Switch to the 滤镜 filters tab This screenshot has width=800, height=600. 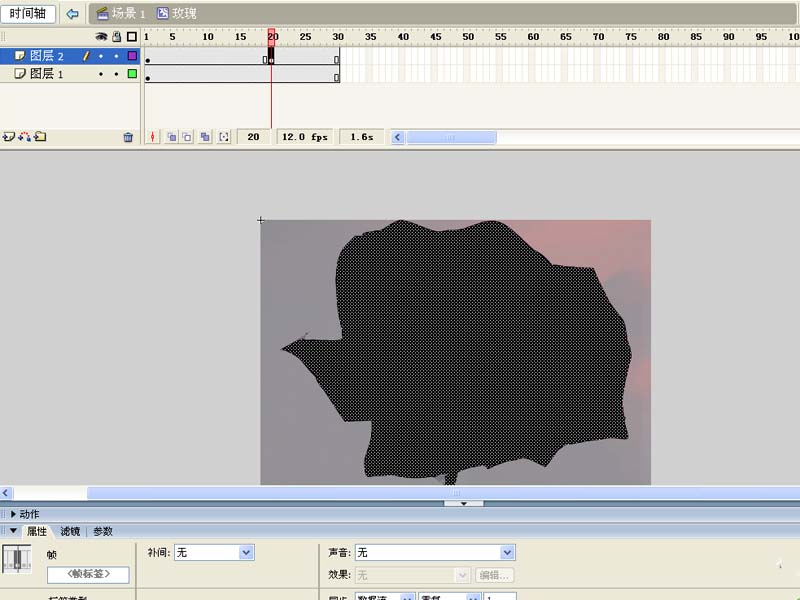[70, 531]
